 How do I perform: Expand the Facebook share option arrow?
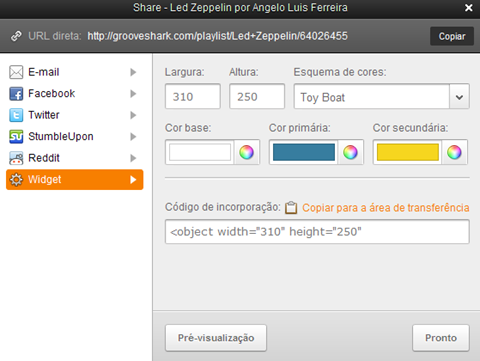pyautogui.click(x=133, y=94)
